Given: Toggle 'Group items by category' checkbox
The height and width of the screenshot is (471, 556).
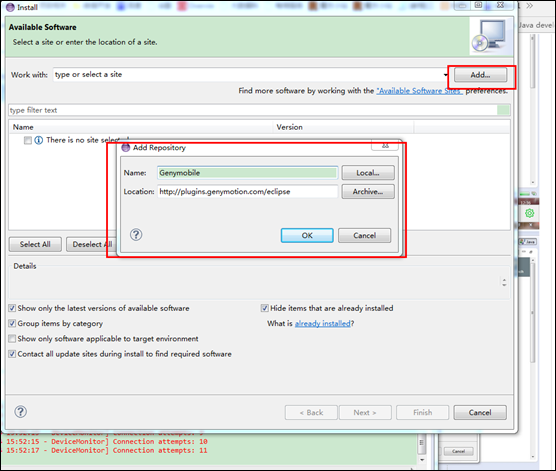Looking at the screenshot, I should tap(12, 323).
